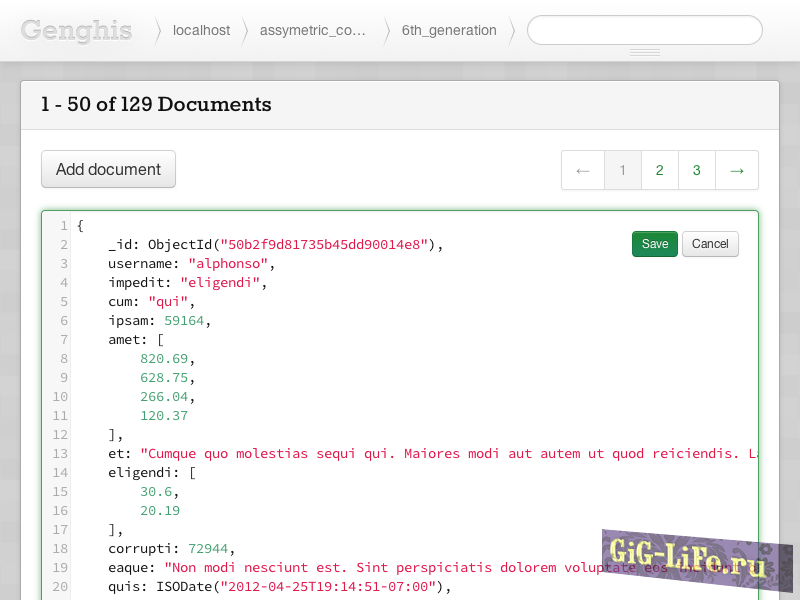Click the "1 - 50 of 129 Documents" heading
The width and height of the screenshot is (800, 600).
(x=156, y=105)
